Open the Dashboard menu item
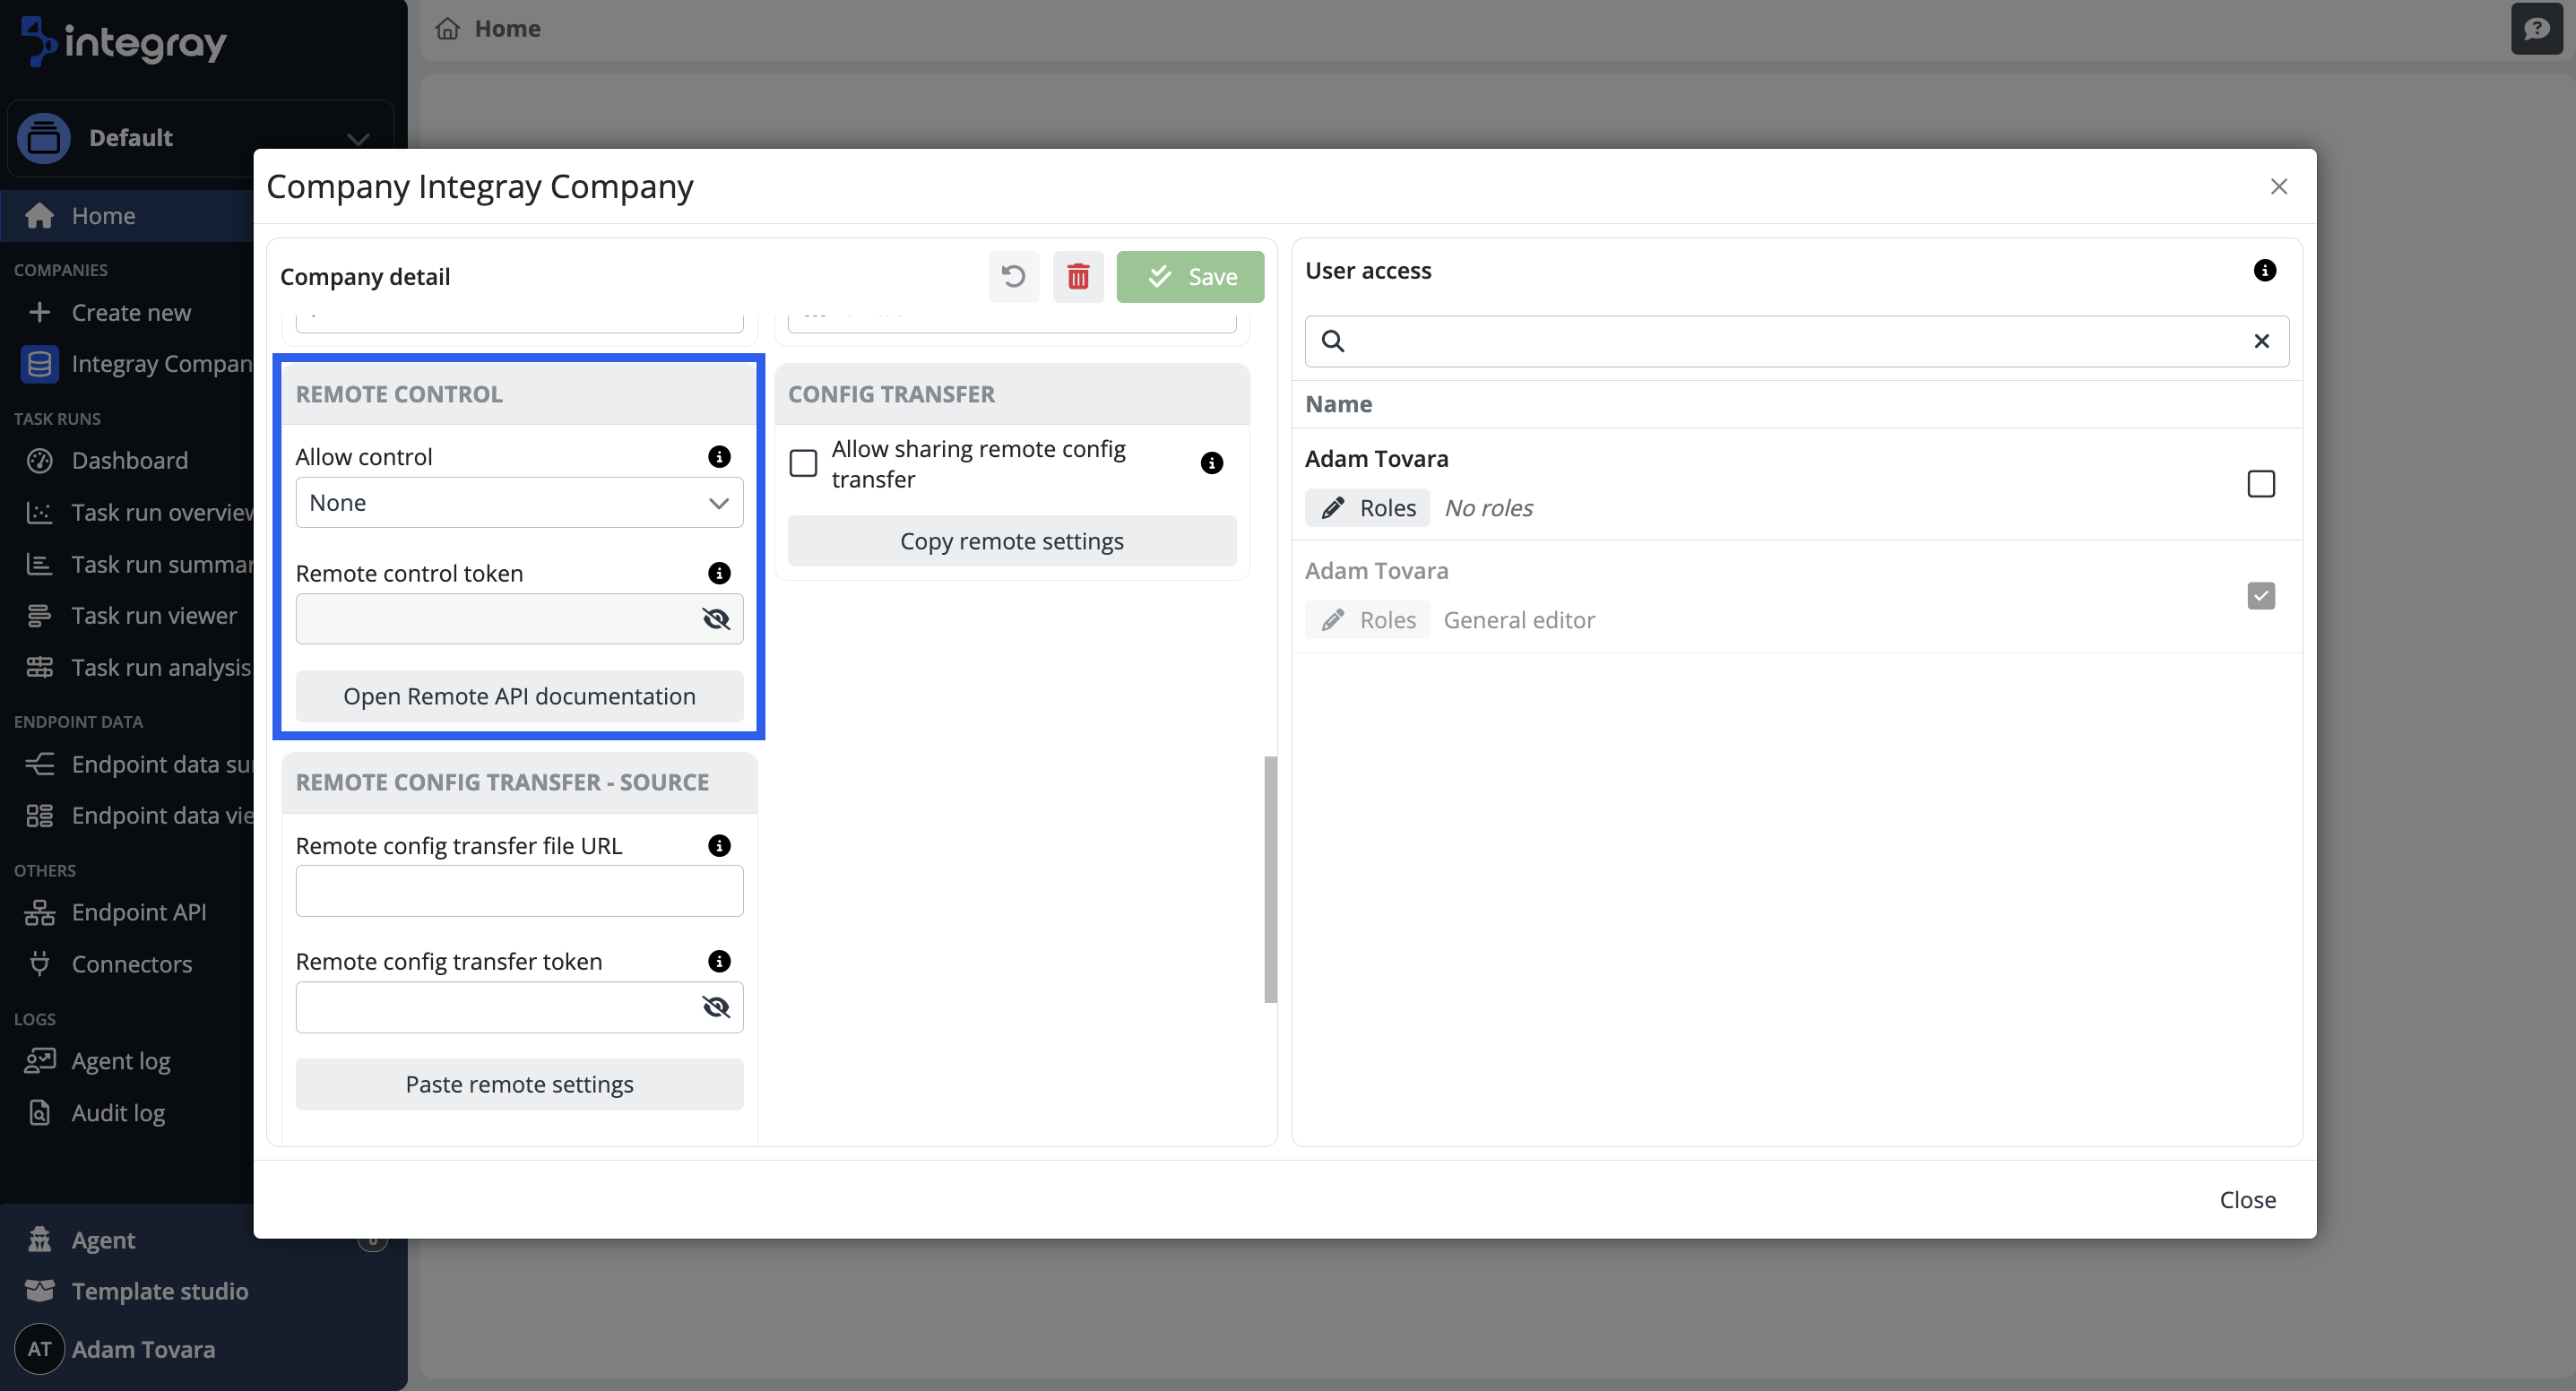The height and width of the screenshot is (1391, 2576). (x=130, y=460)
